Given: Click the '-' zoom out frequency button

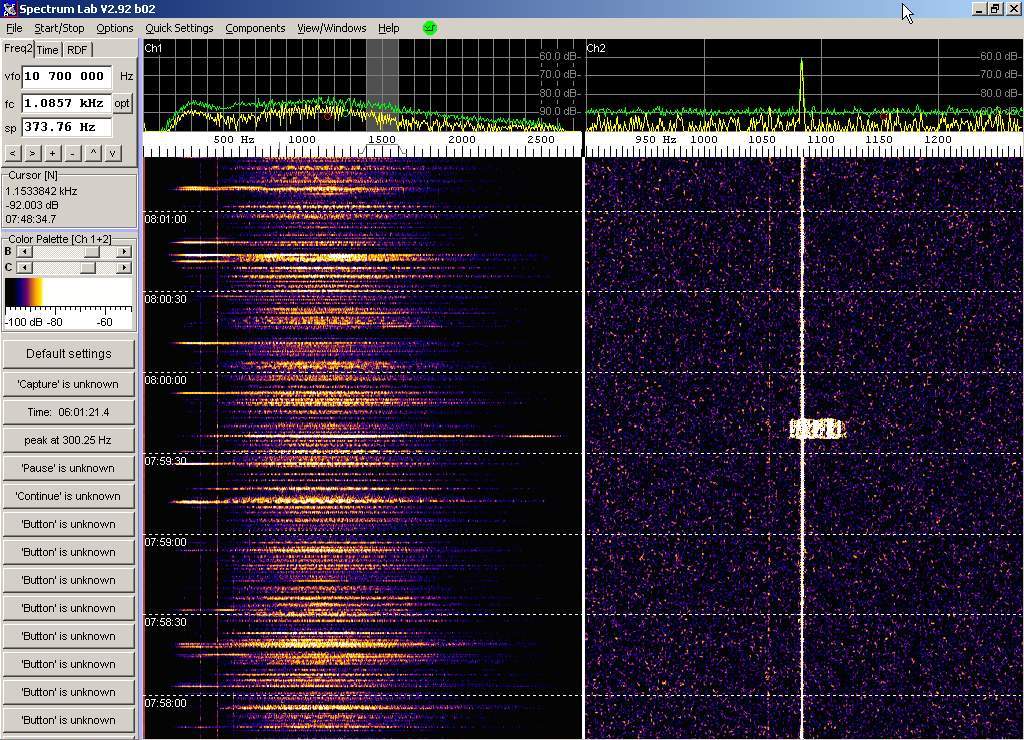Looking at the screenshot, I should 72,153.
